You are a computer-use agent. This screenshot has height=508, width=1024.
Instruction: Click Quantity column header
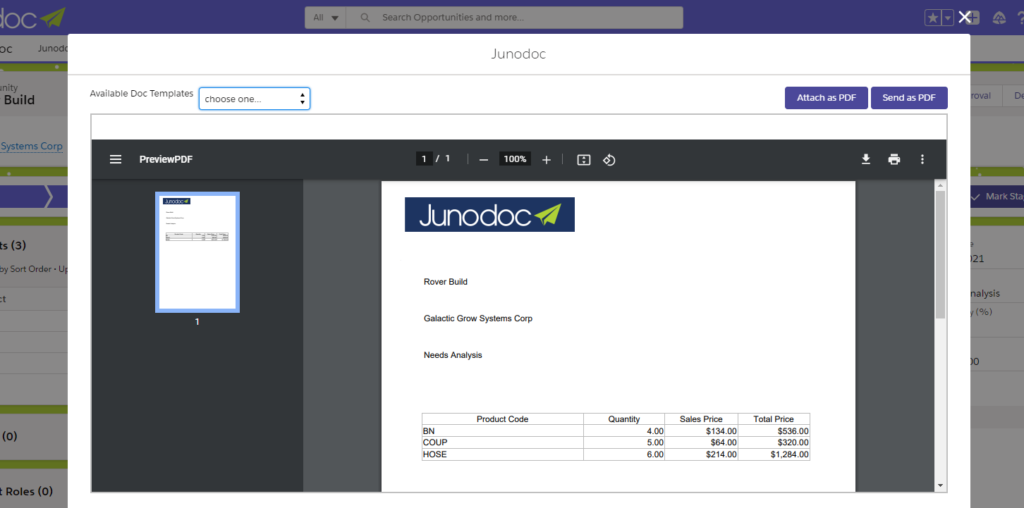coord(624,419)
